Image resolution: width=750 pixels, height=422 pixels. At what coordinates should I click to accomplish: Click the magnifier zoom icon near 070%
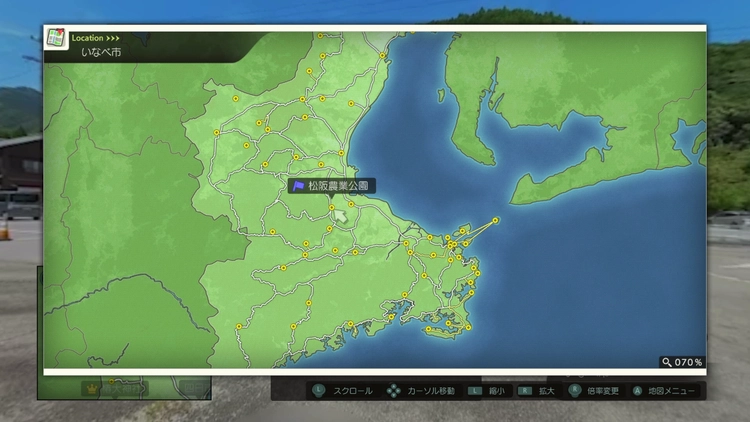[665, 362]
